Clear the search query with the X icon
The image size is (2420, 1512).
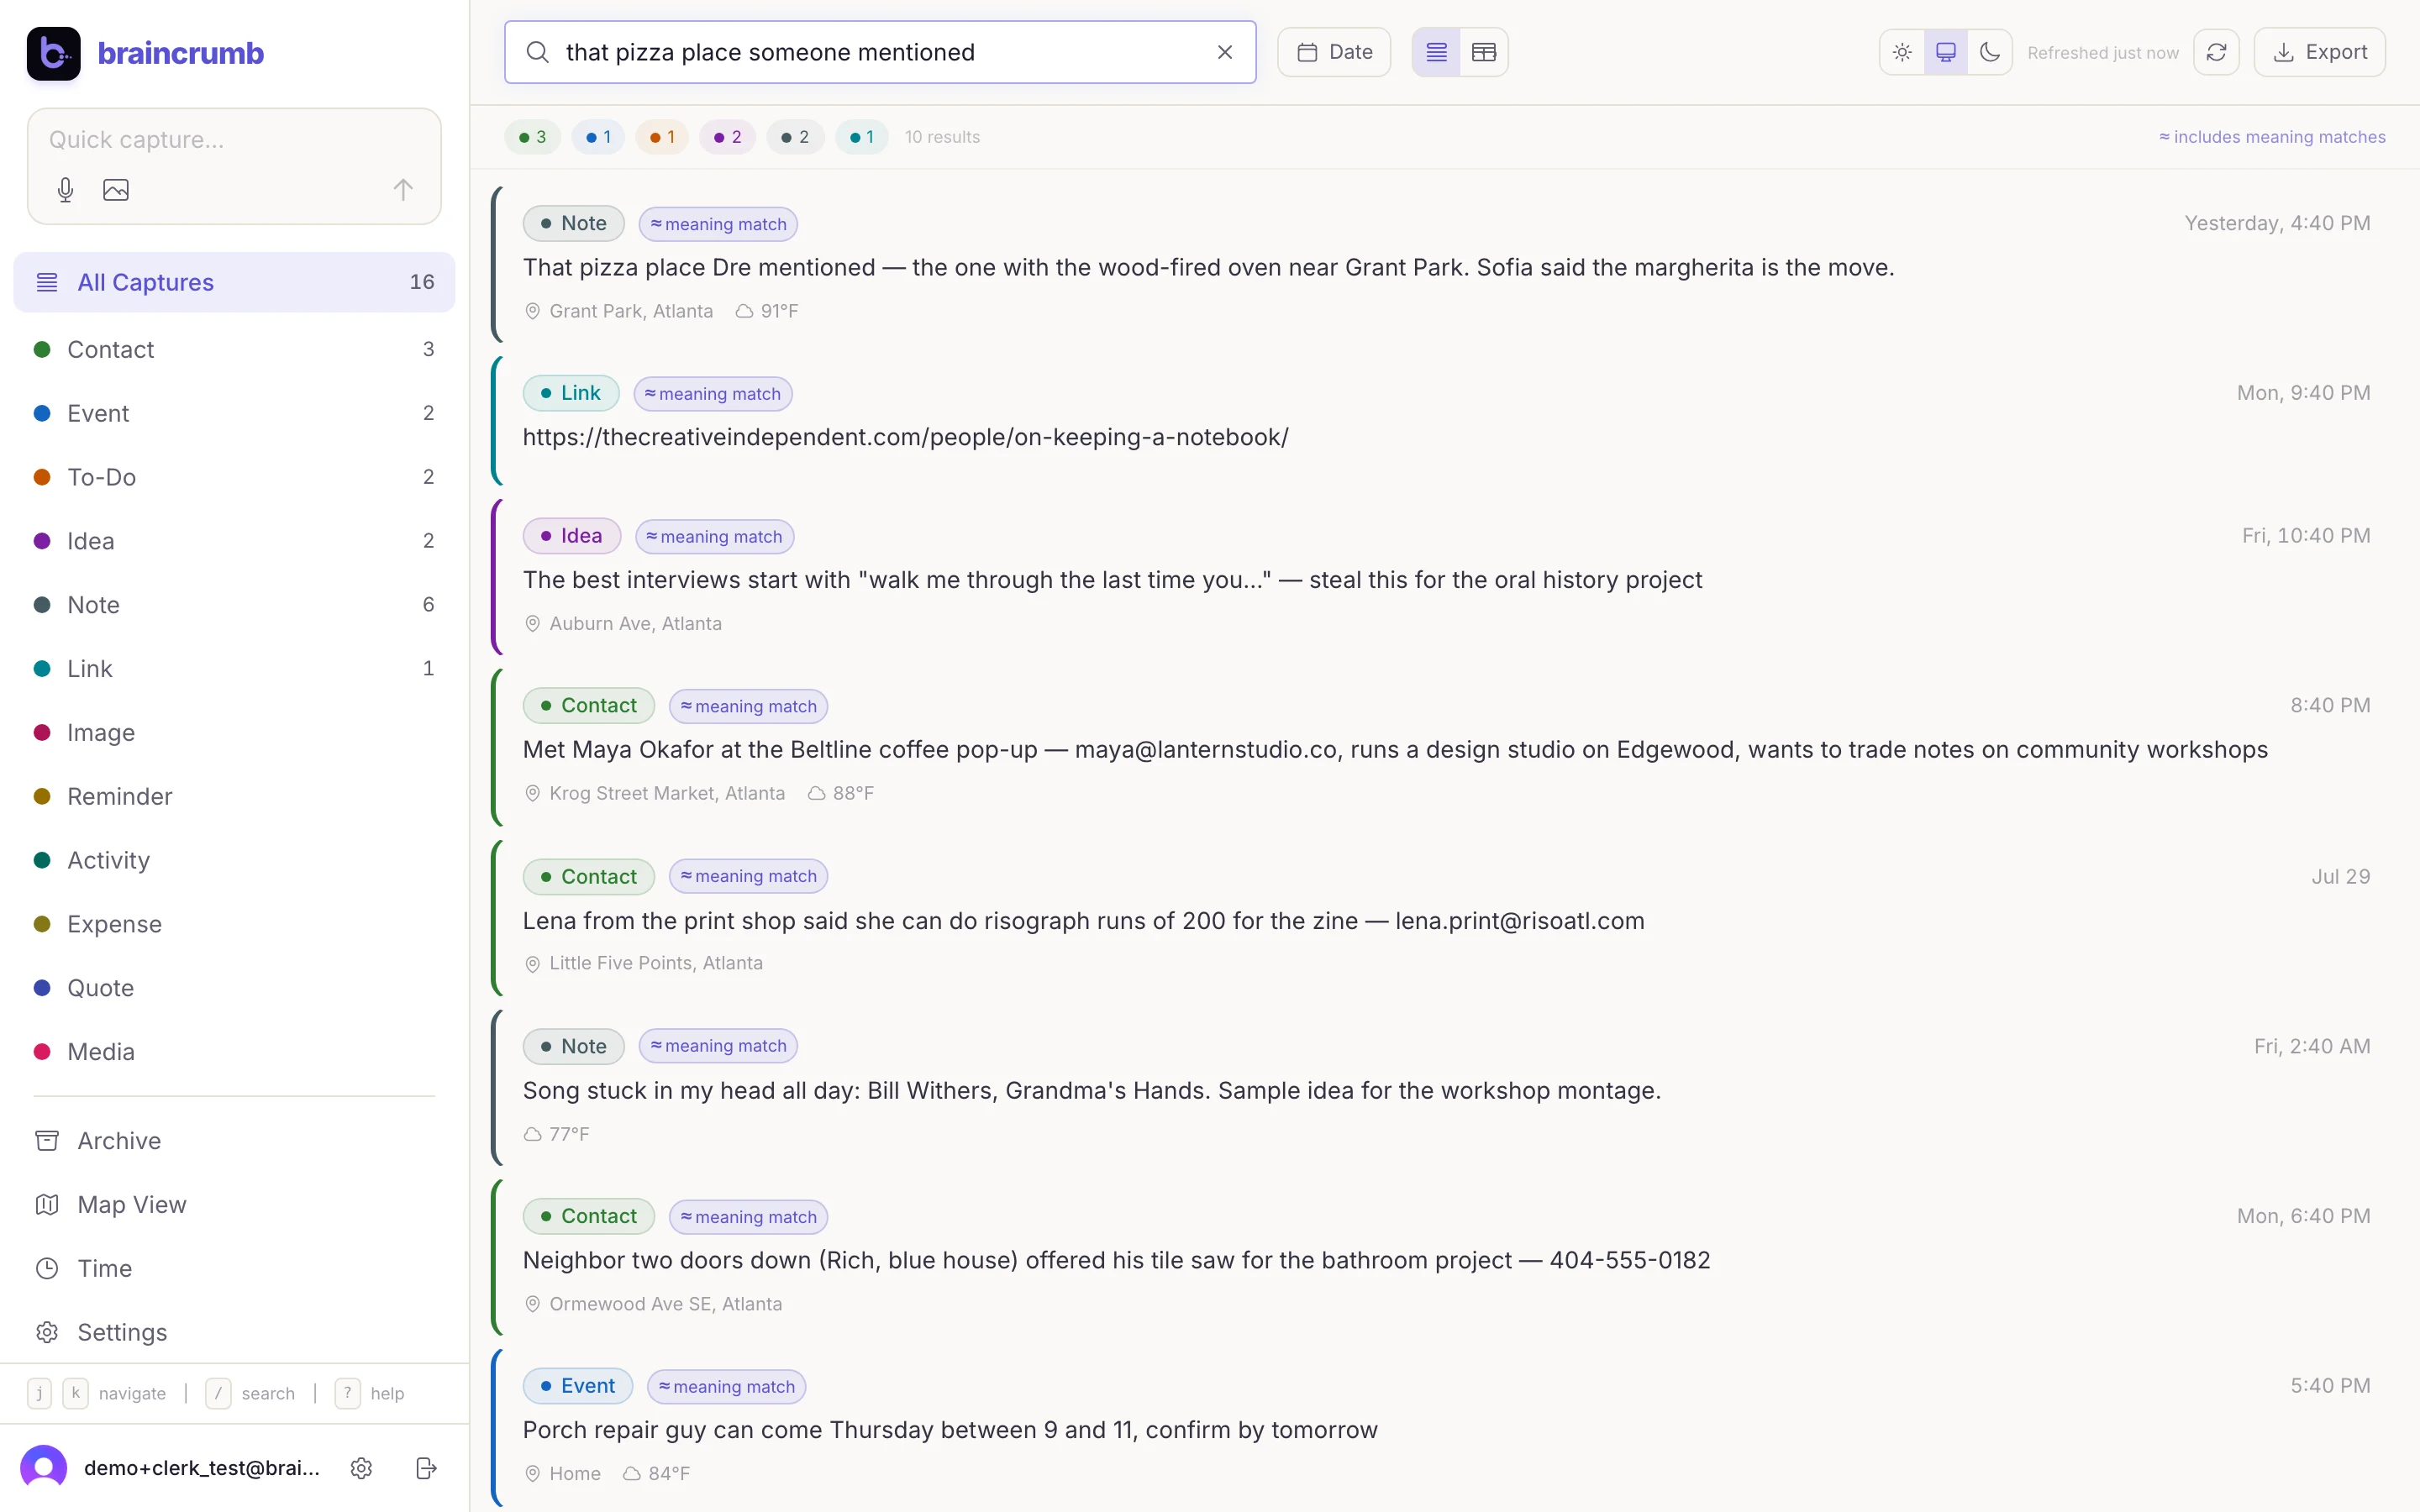tap(1224, 52)
